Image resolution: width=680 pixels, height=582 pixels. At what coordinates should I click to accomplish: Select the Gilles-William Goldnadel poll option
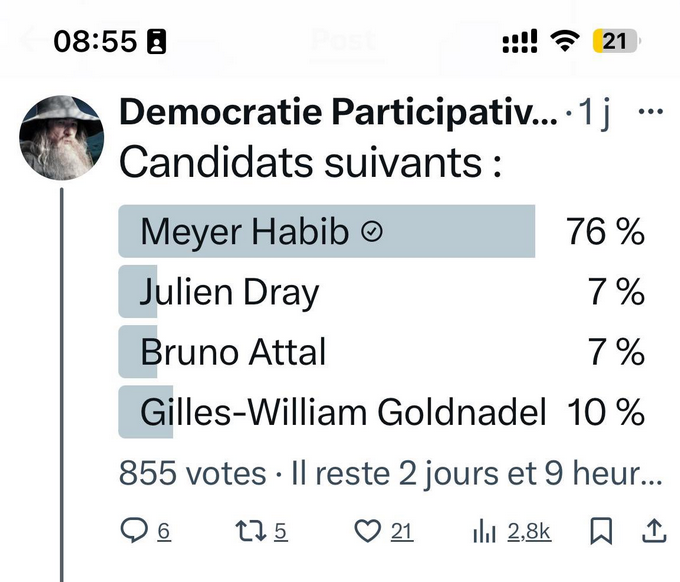[343, 411]
